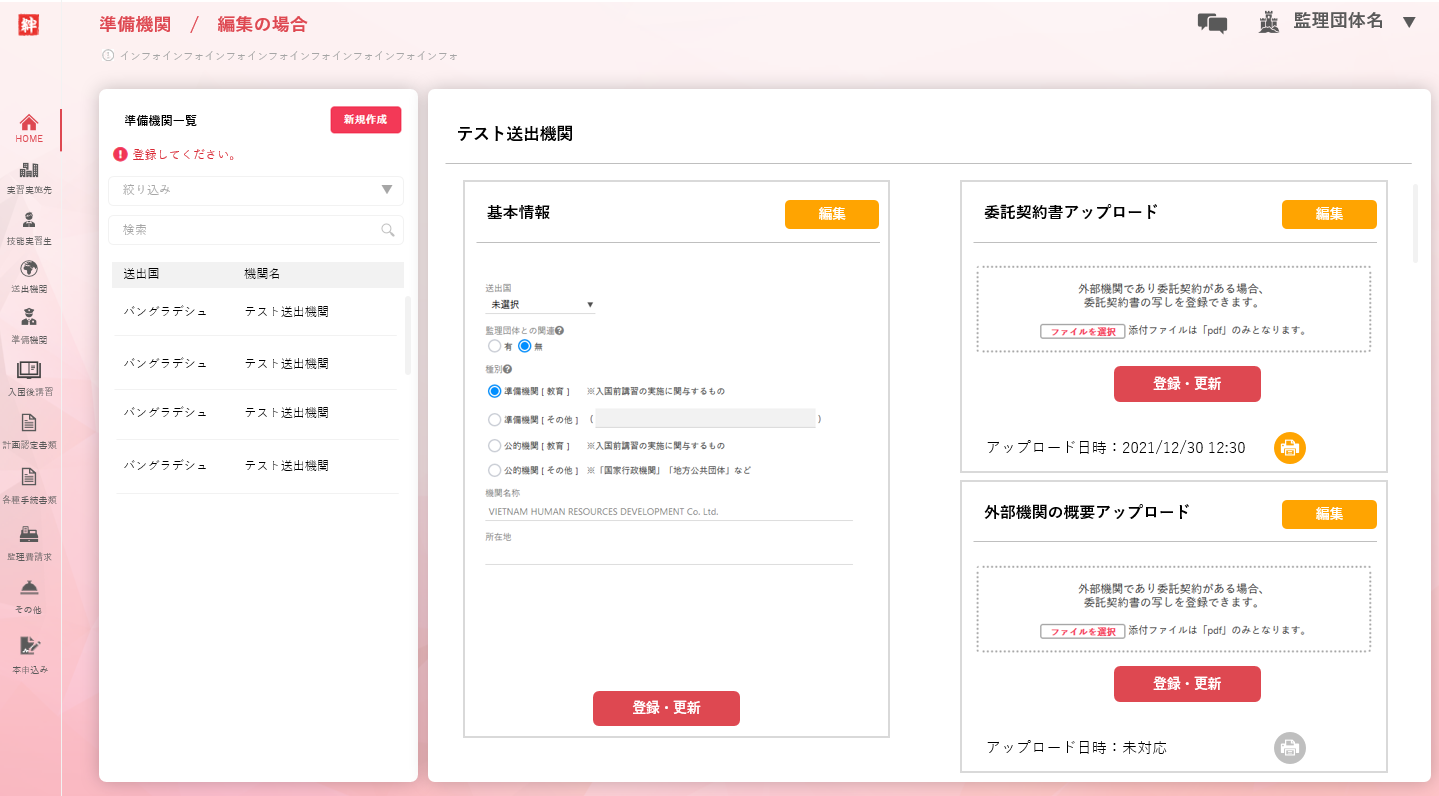The height and width of the screenshot is (796, 1439).
Task: Click 登録・更新 under 基本情報
Action: pyautogui.click(x=666, y=708)
